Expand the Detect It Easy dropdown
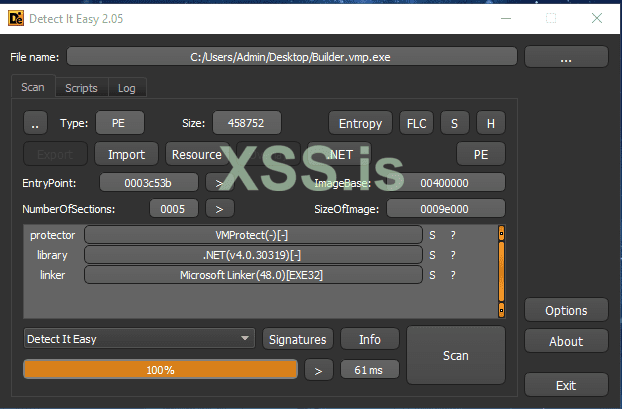This screenshot has height=409, width=622. pyautogui.click(x=139, y=338)
